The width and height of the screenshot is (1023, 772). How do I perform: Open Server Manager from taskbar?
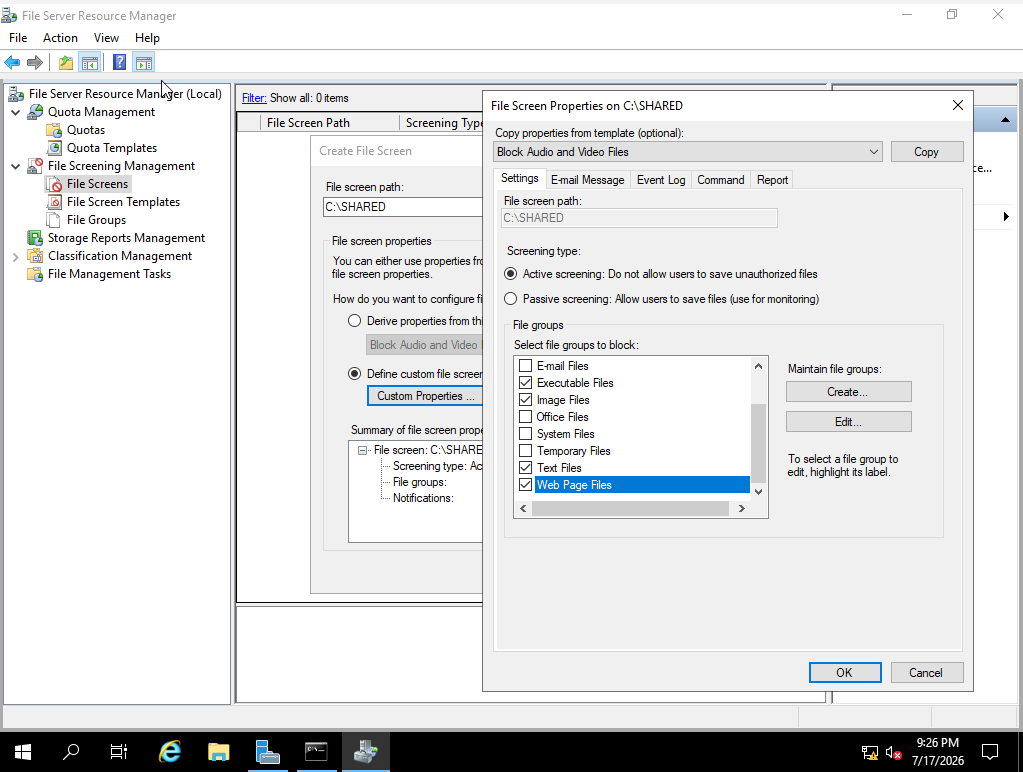tap(267, 752)
